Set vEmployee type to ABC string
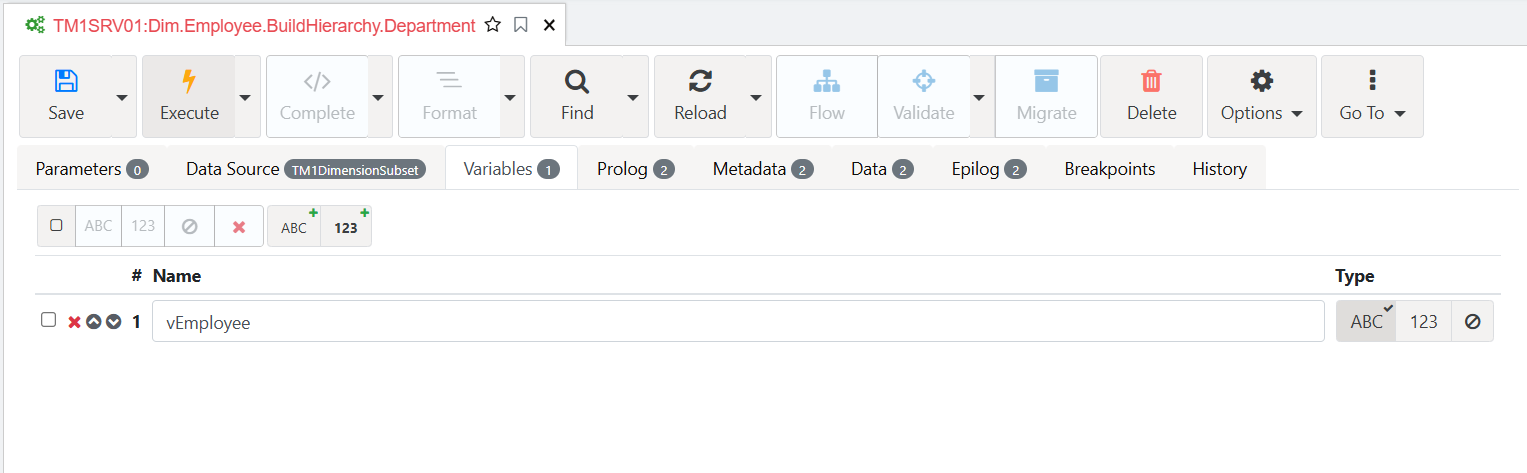This screenshot has height=473, width=1527. tap(1366, 321)
